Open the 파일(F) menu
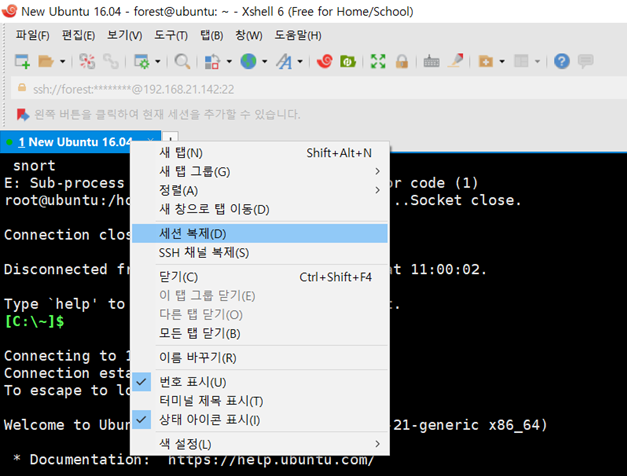 click(32, 35)
